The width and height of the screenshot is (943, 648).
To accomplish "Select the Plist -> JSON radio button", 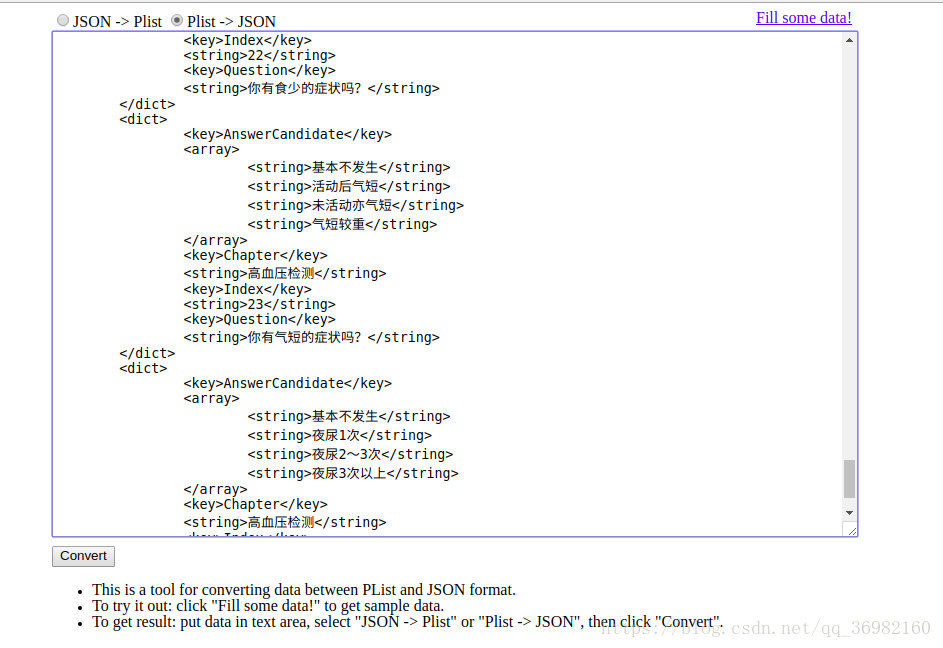I will (177, 20).
